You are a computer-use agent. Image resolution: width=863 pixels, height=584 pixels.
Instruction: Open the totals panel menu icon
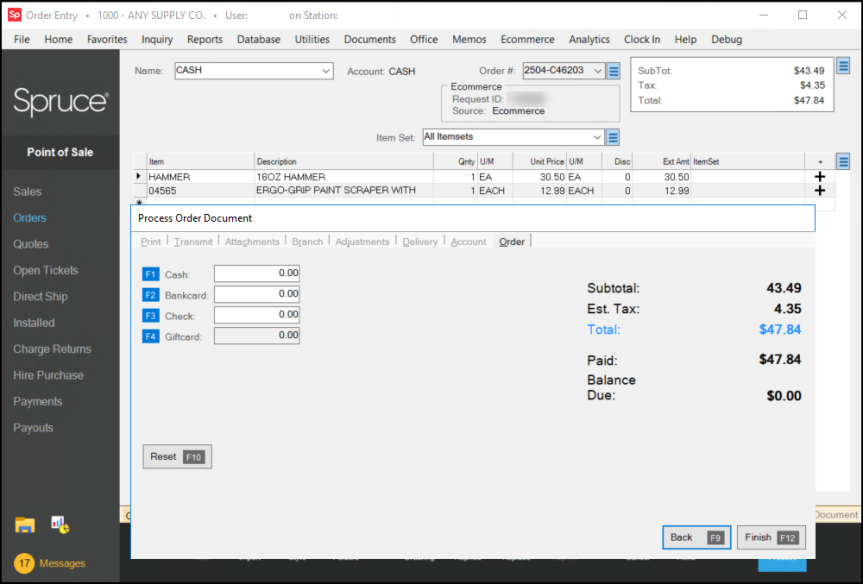843,67
